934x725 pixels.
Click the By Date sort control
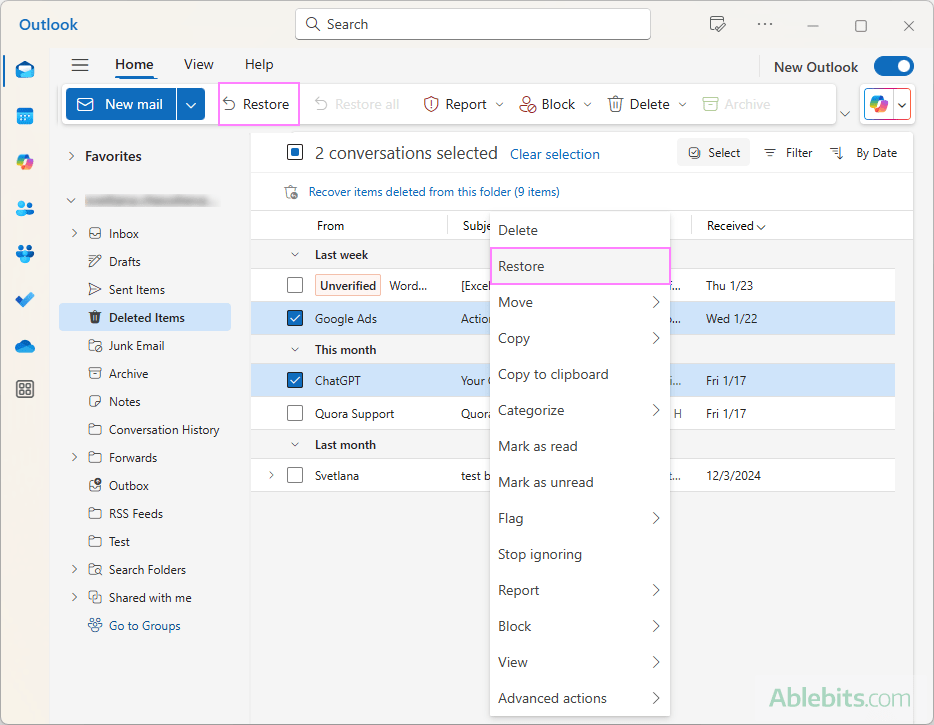(x=864, y=153)
